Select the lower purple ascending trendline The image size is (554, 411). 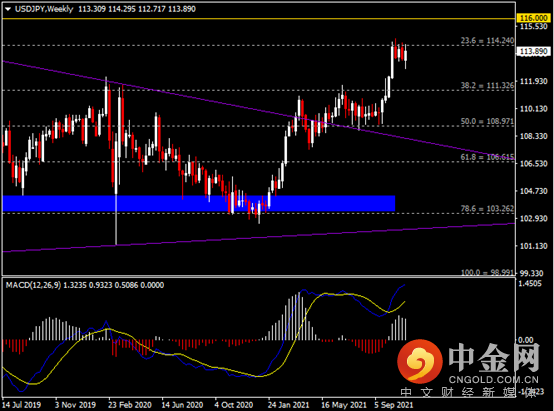tap(258, 237)
